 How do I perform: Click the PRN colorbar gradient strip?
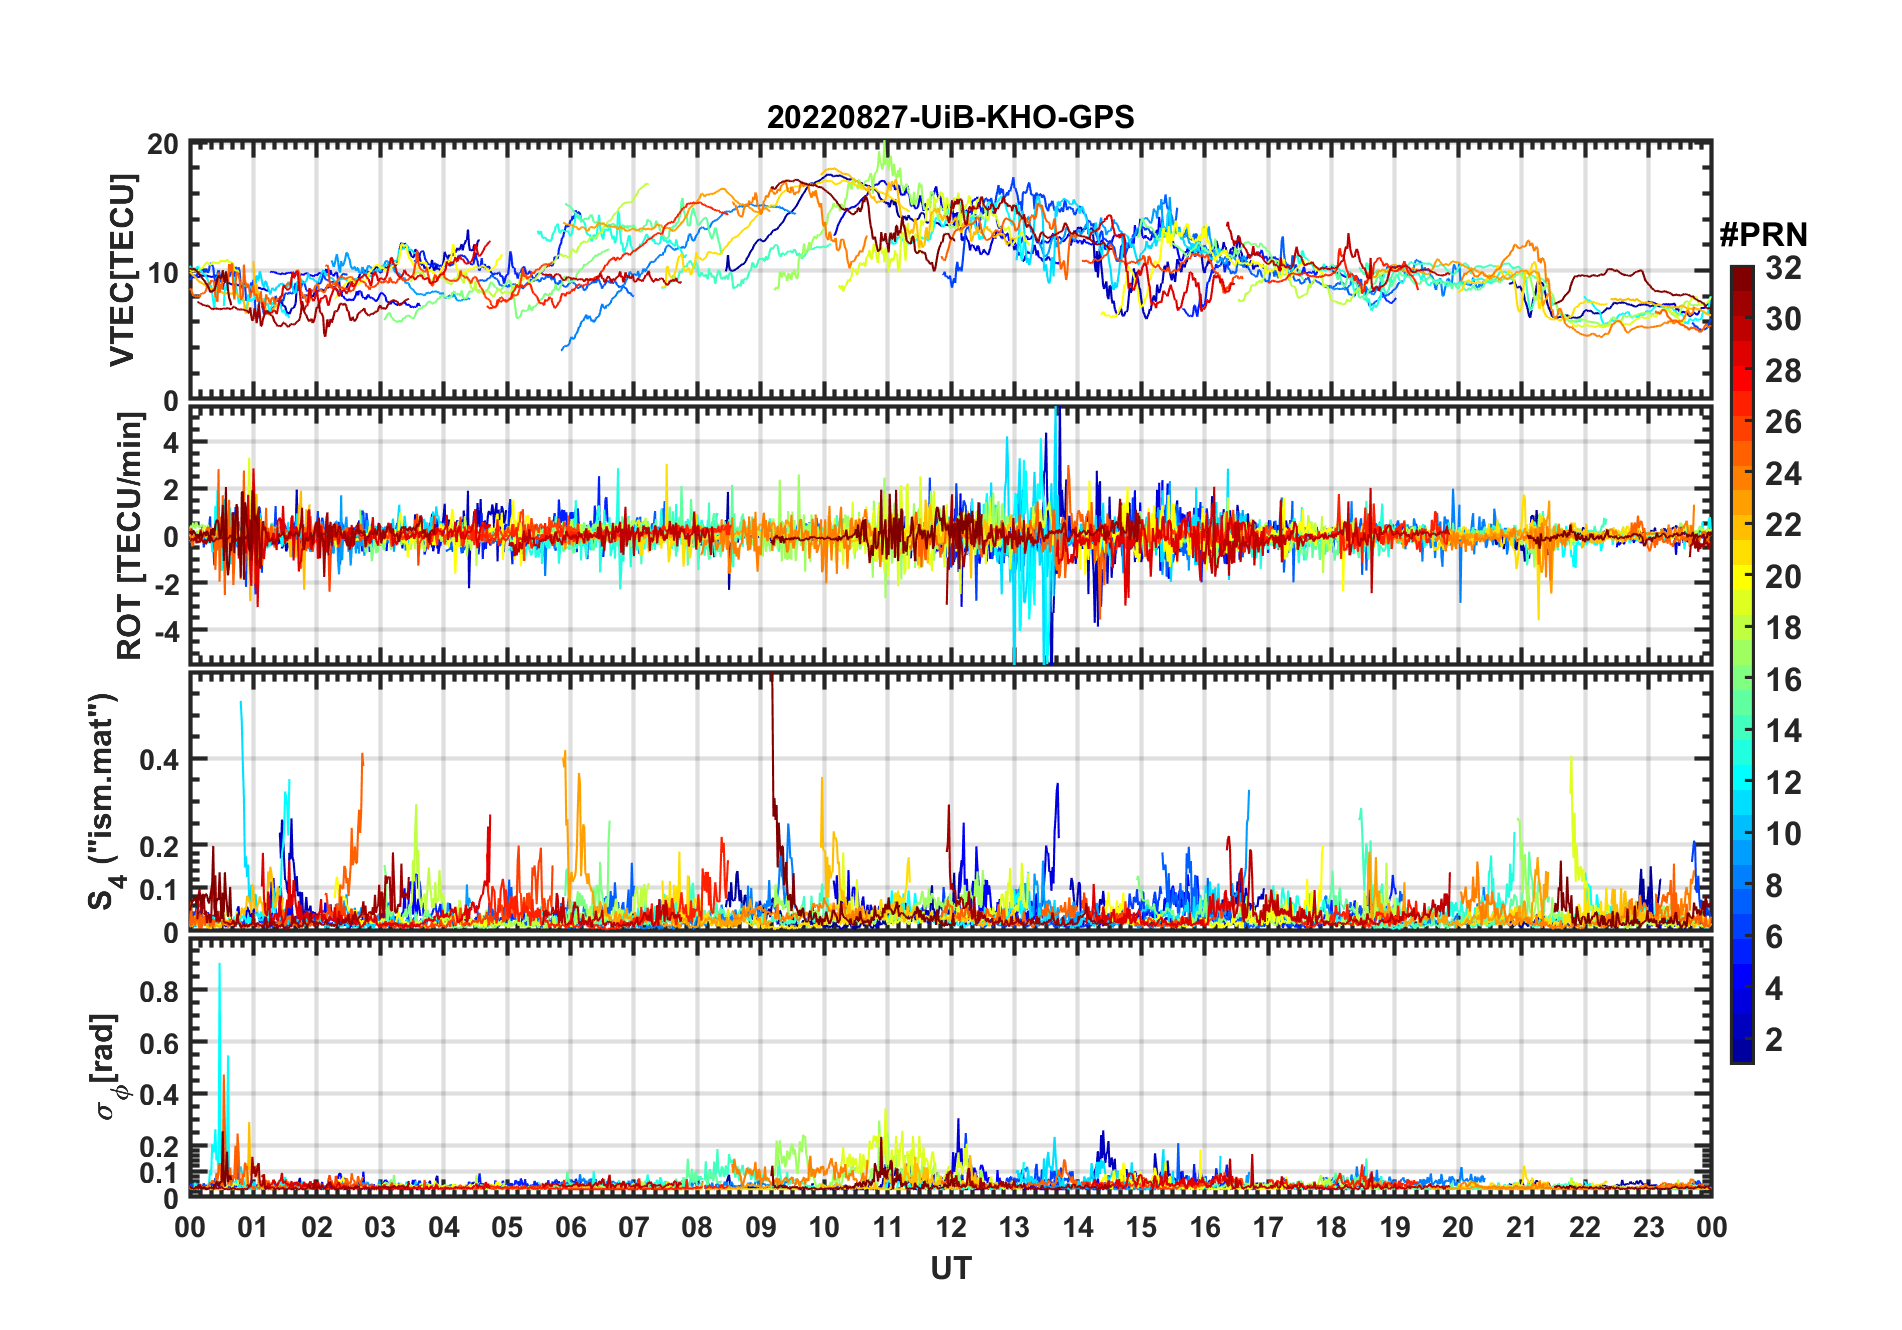pyautogui.click(x=1741, y=664)
